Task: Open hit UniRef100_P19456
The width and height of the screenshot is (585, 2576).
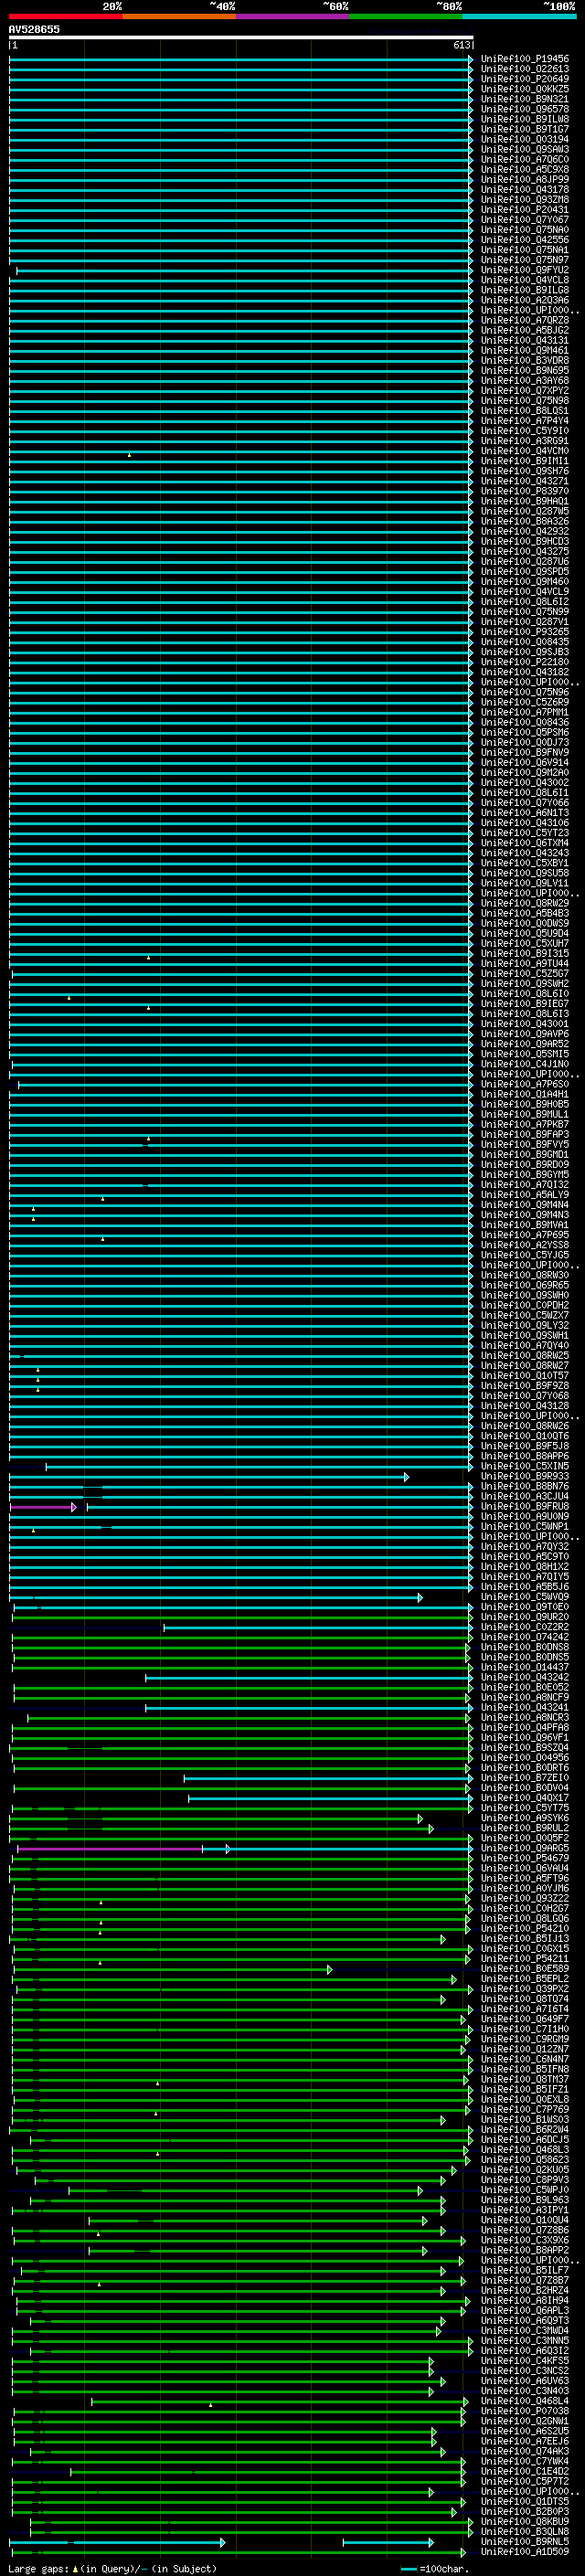Action: 524,59
